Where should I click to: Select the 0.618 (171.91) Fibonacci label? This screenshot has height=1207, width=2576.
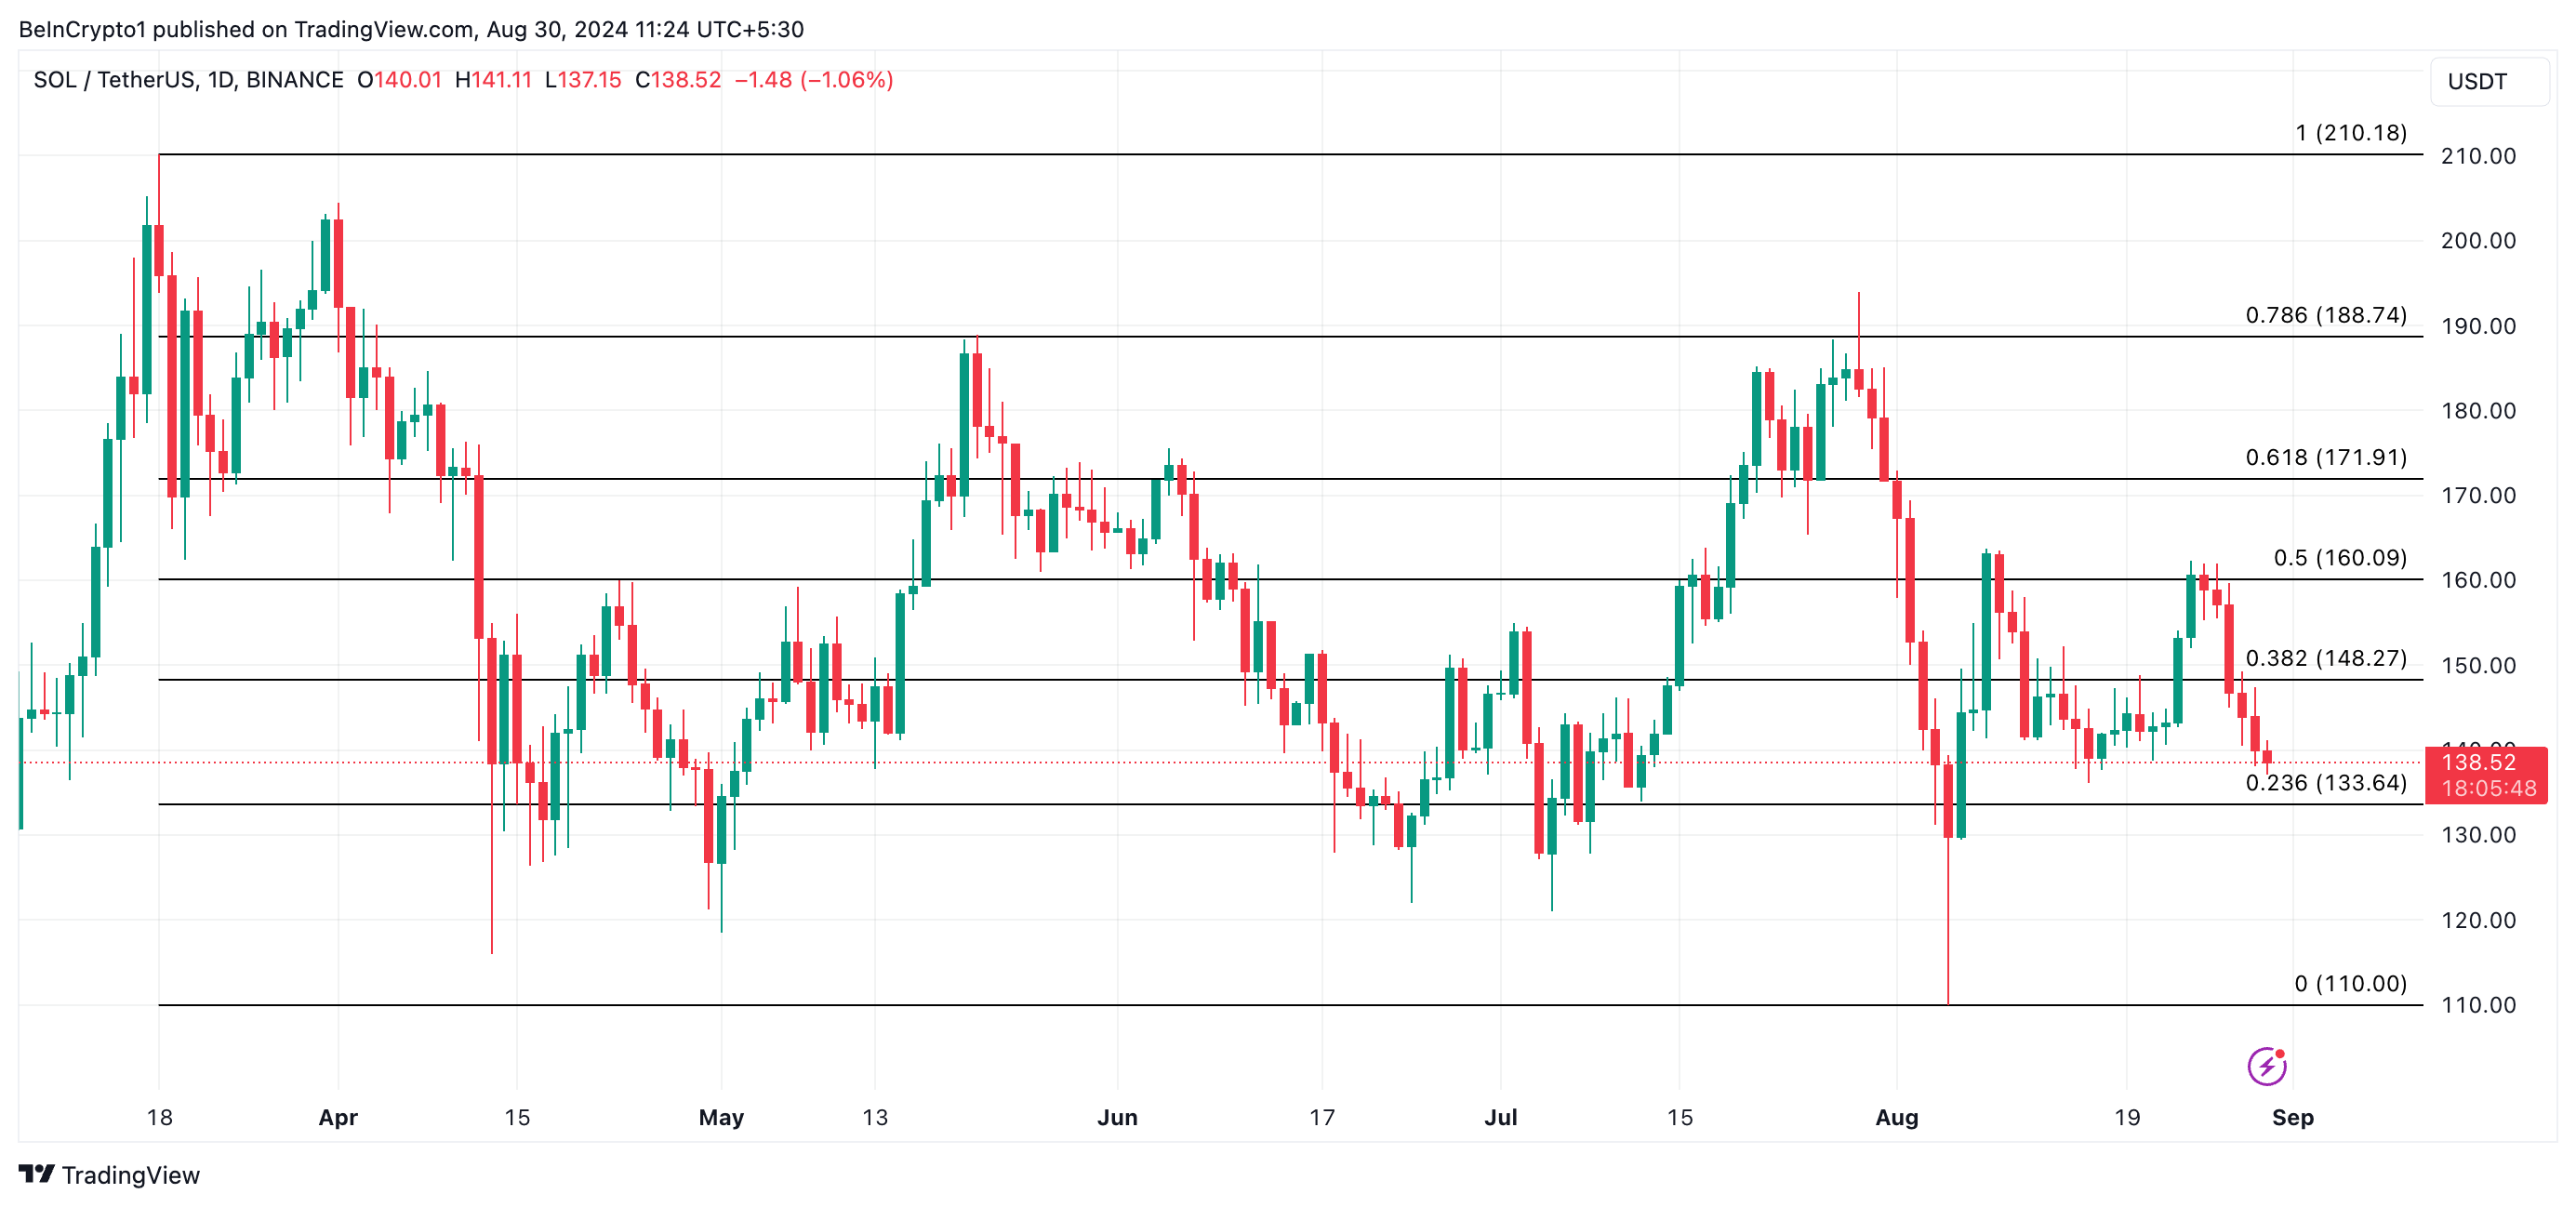(2326, 457)
